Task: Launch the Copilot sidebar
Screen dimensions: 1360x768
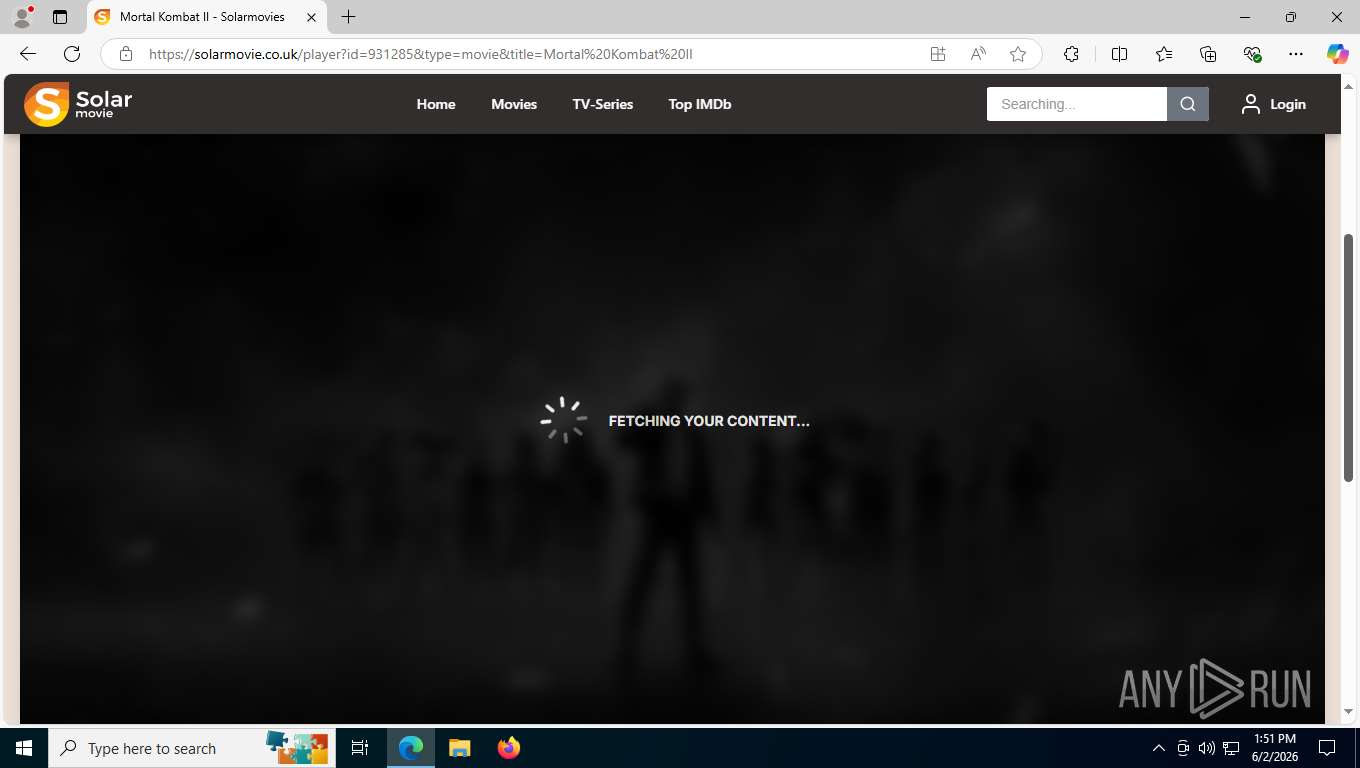Action: point(1338,54)
